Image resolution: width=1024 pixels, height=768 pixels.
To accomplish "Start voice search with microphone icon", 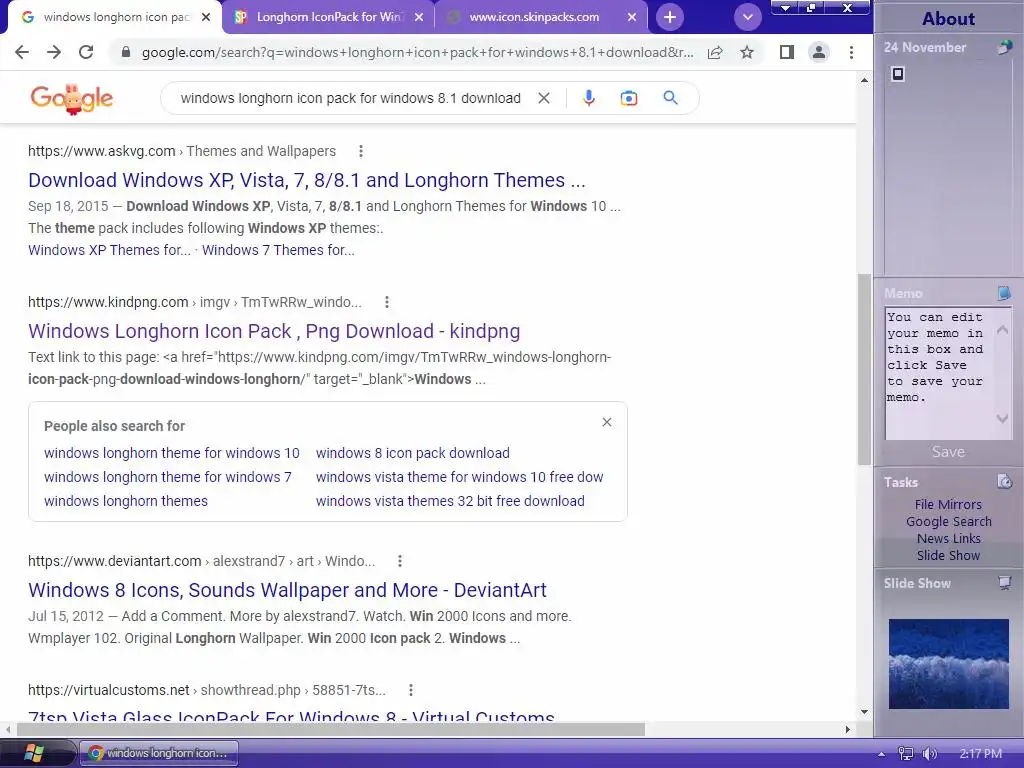I will [588, 98].
